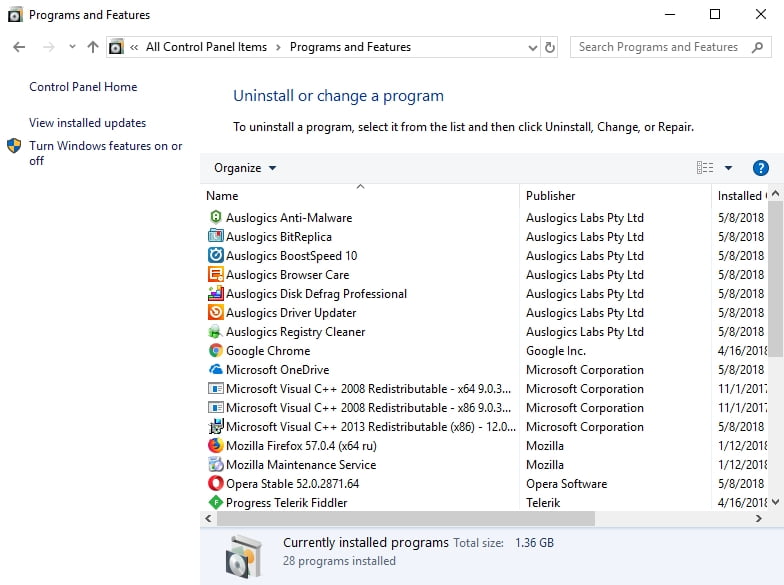Expand chevron after All Control Panel Items
784x585 pixels.
pos(278,47)
